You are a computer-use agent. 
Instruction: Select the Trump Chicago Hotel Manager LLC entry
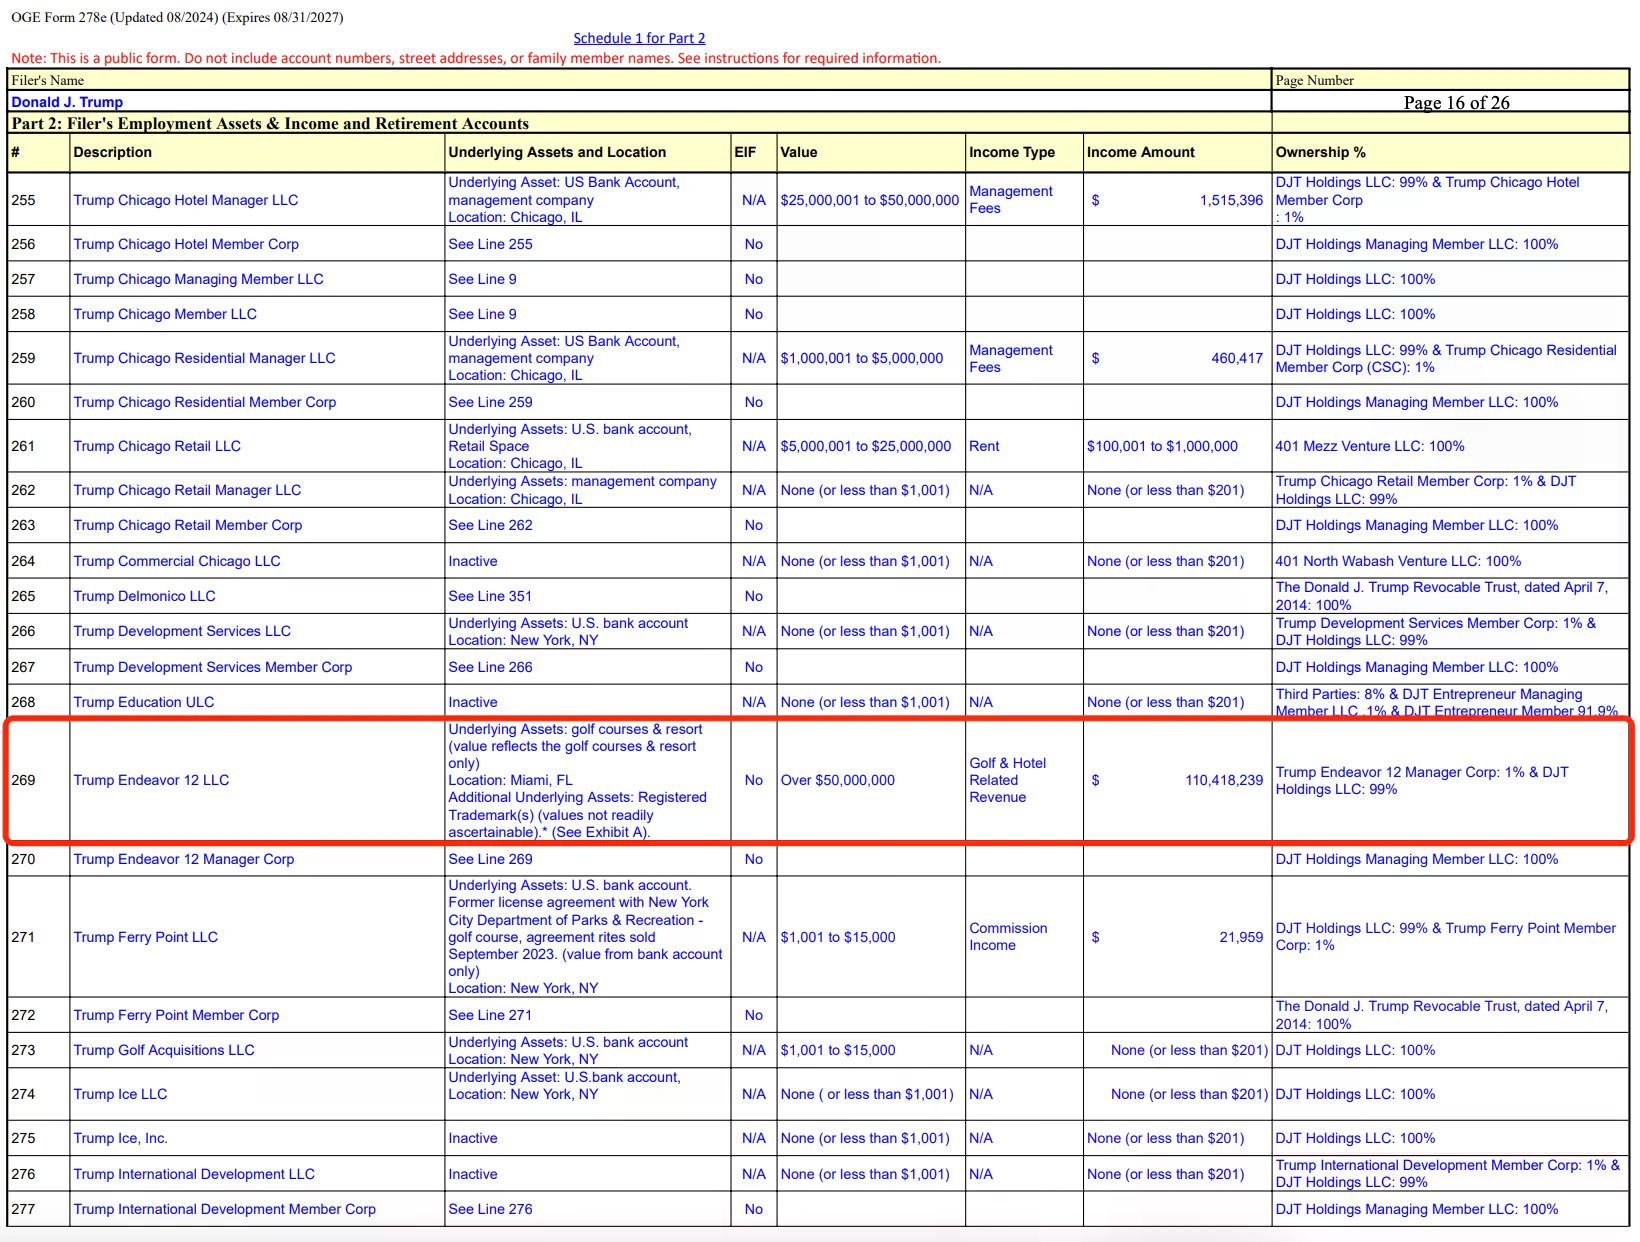185,200
